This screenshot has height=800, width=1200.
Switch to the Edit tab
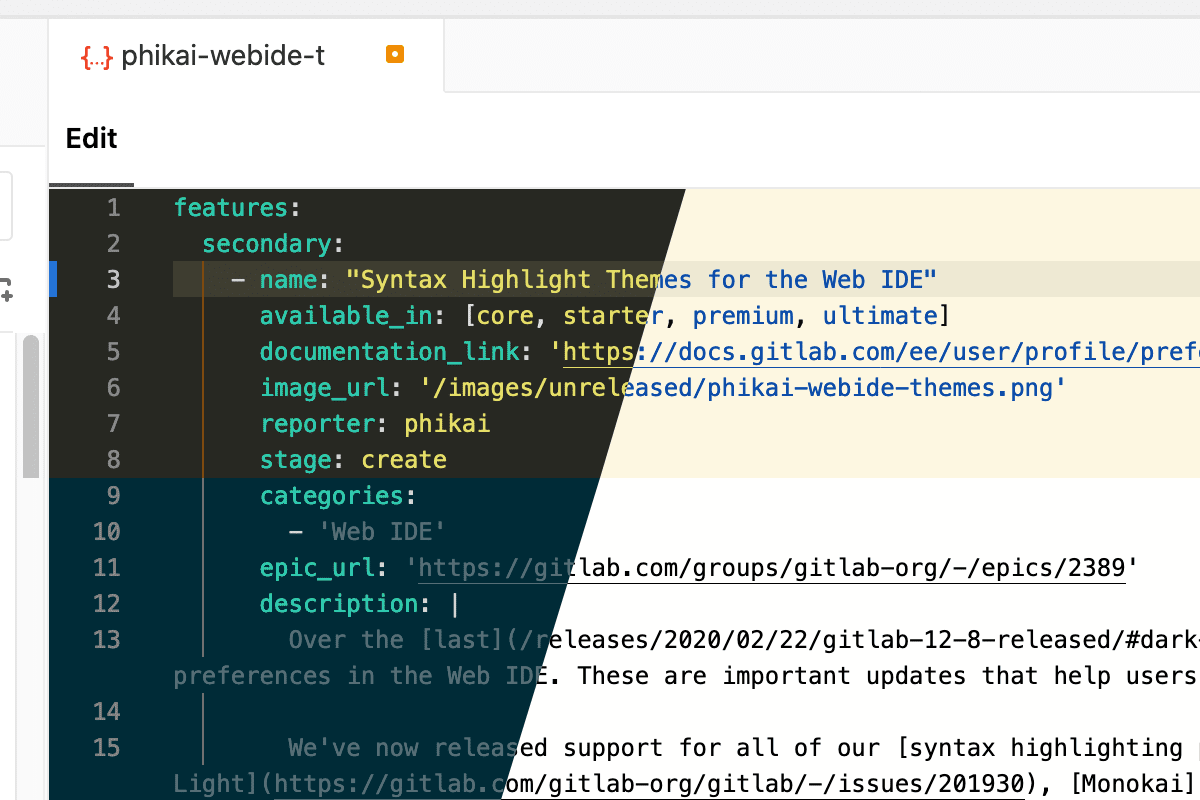click(91, 138)
